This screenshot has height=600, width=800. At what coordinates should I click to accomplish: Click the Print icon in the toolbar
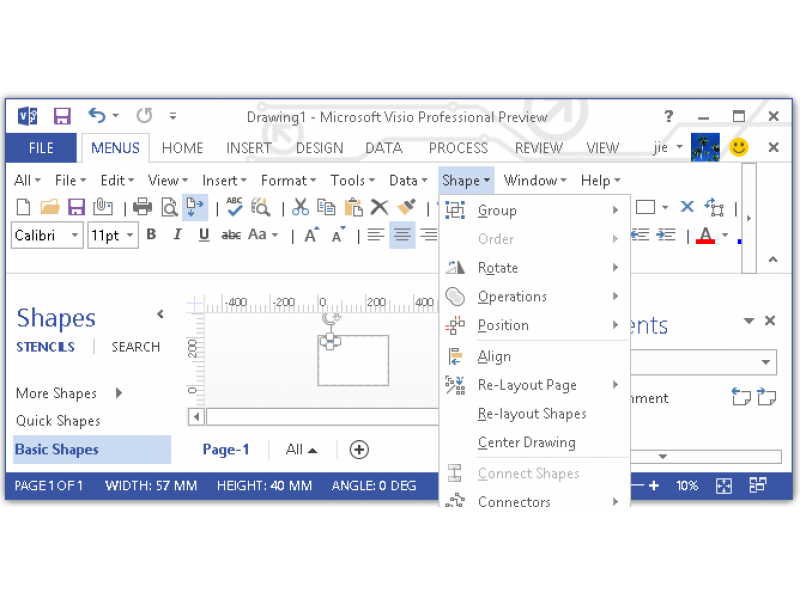coord(142,207)
